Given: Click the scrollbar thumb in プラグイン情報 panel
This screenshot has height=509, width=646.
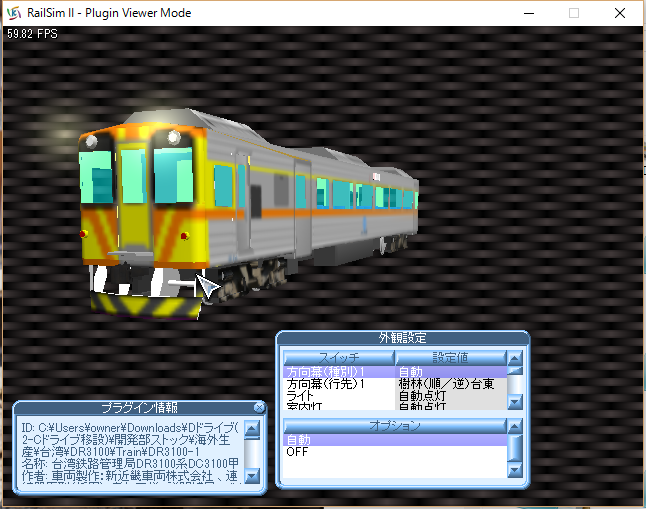Looking at the screenshot, I should point(252,439).
